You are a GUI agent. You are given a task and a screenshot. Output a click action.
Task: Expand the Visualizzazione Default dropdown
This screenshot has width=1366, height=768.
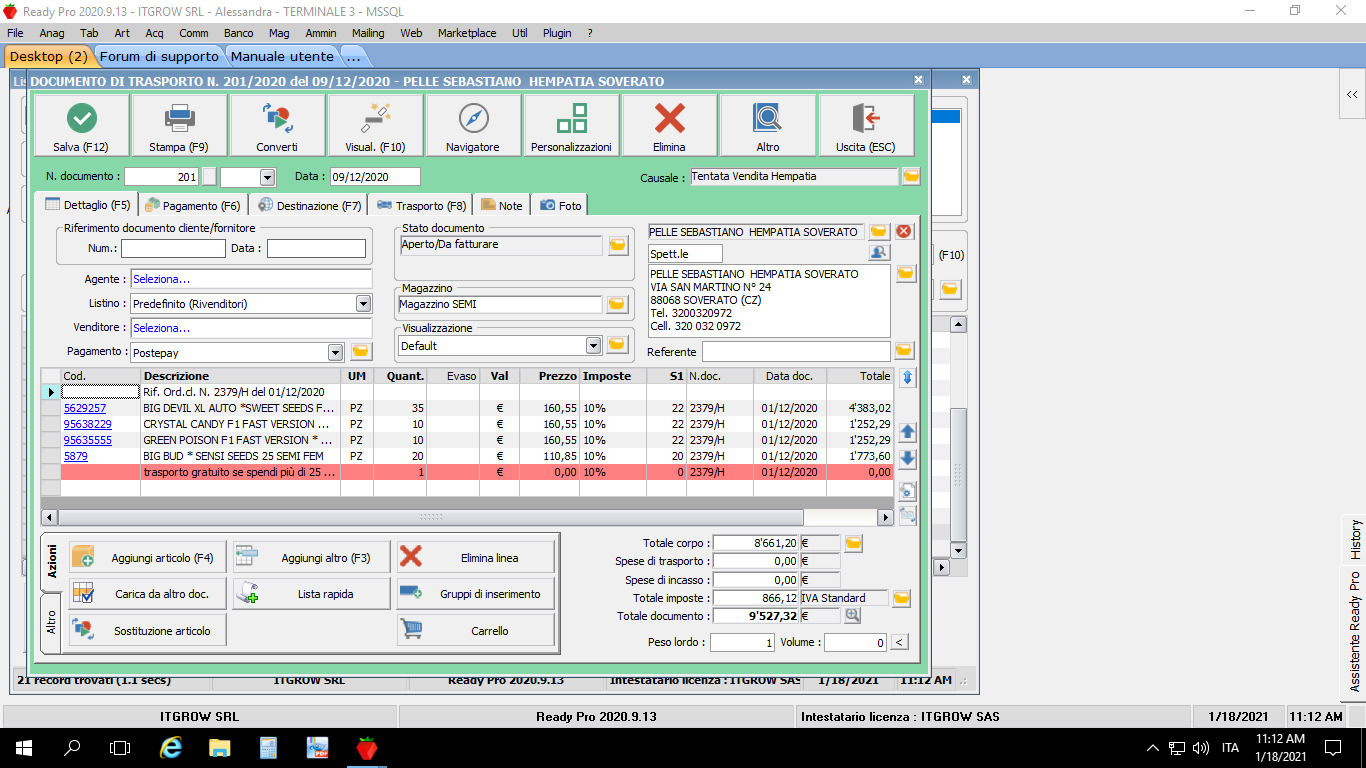click(x=593, y=345)
